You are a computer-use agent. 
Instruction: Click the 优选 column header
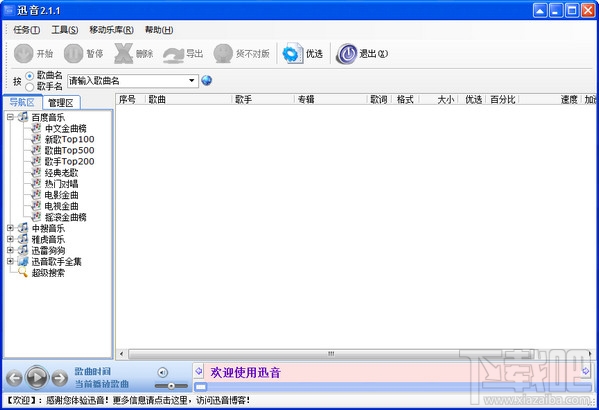pyautogui.click(x=473, y=99)
